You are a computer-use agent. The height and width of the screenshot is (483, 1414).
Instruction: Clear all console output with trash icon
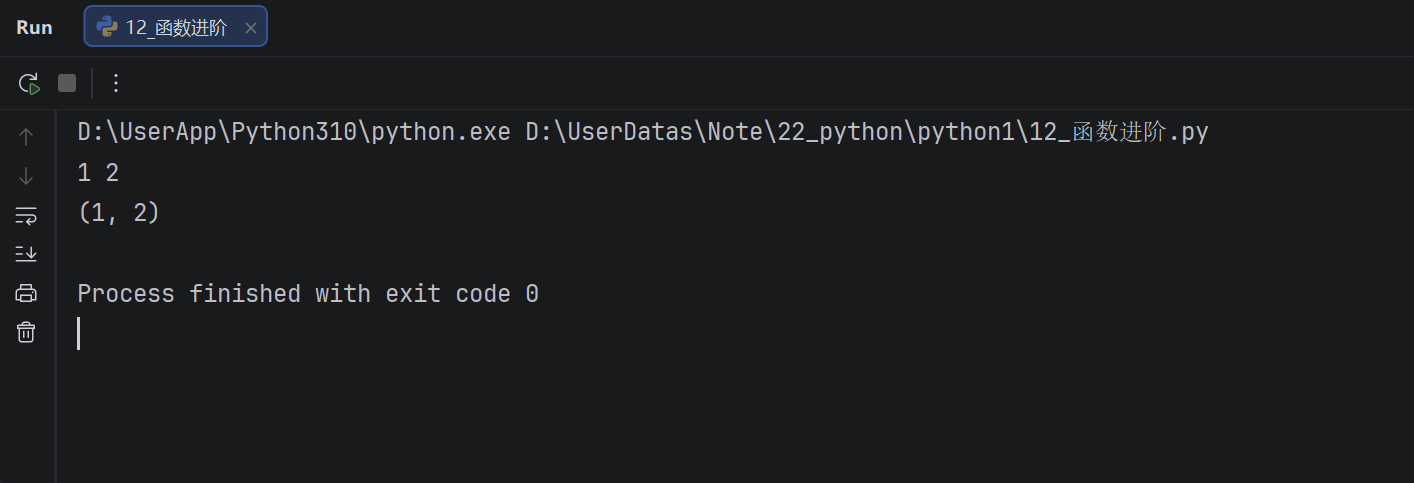click(26, 332)
